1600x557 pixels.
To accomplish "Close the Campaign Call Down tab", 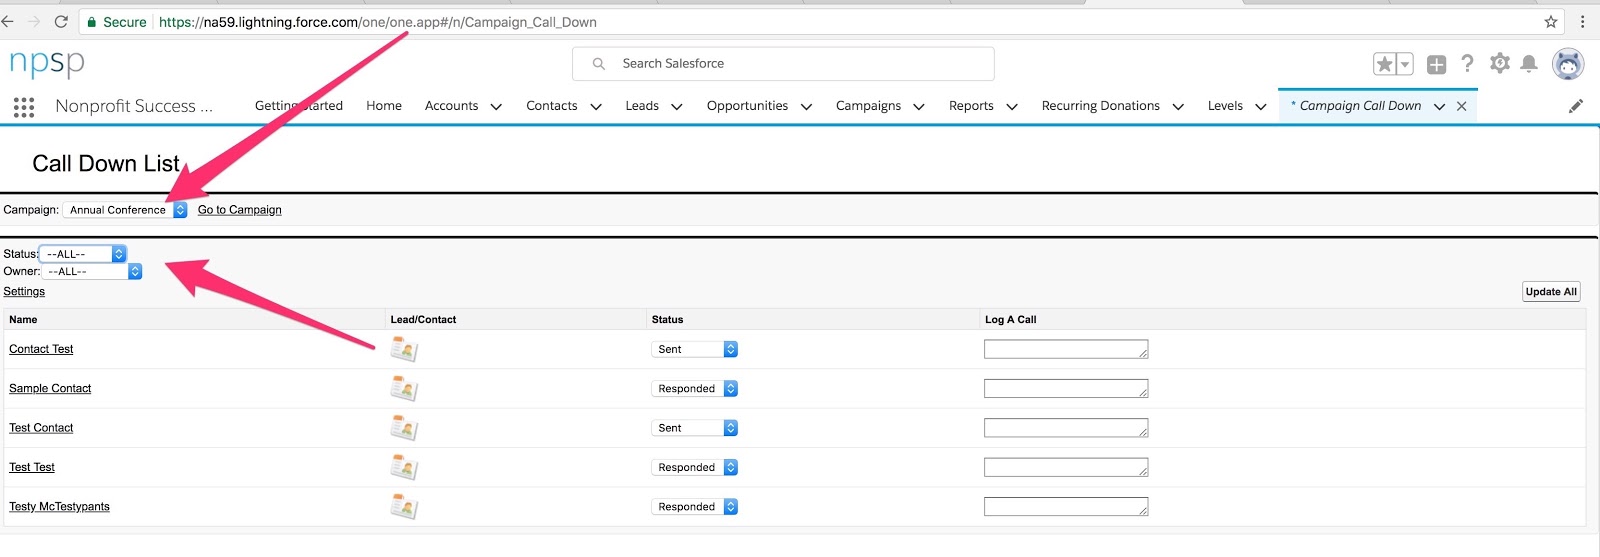I will pos(1461,106).
